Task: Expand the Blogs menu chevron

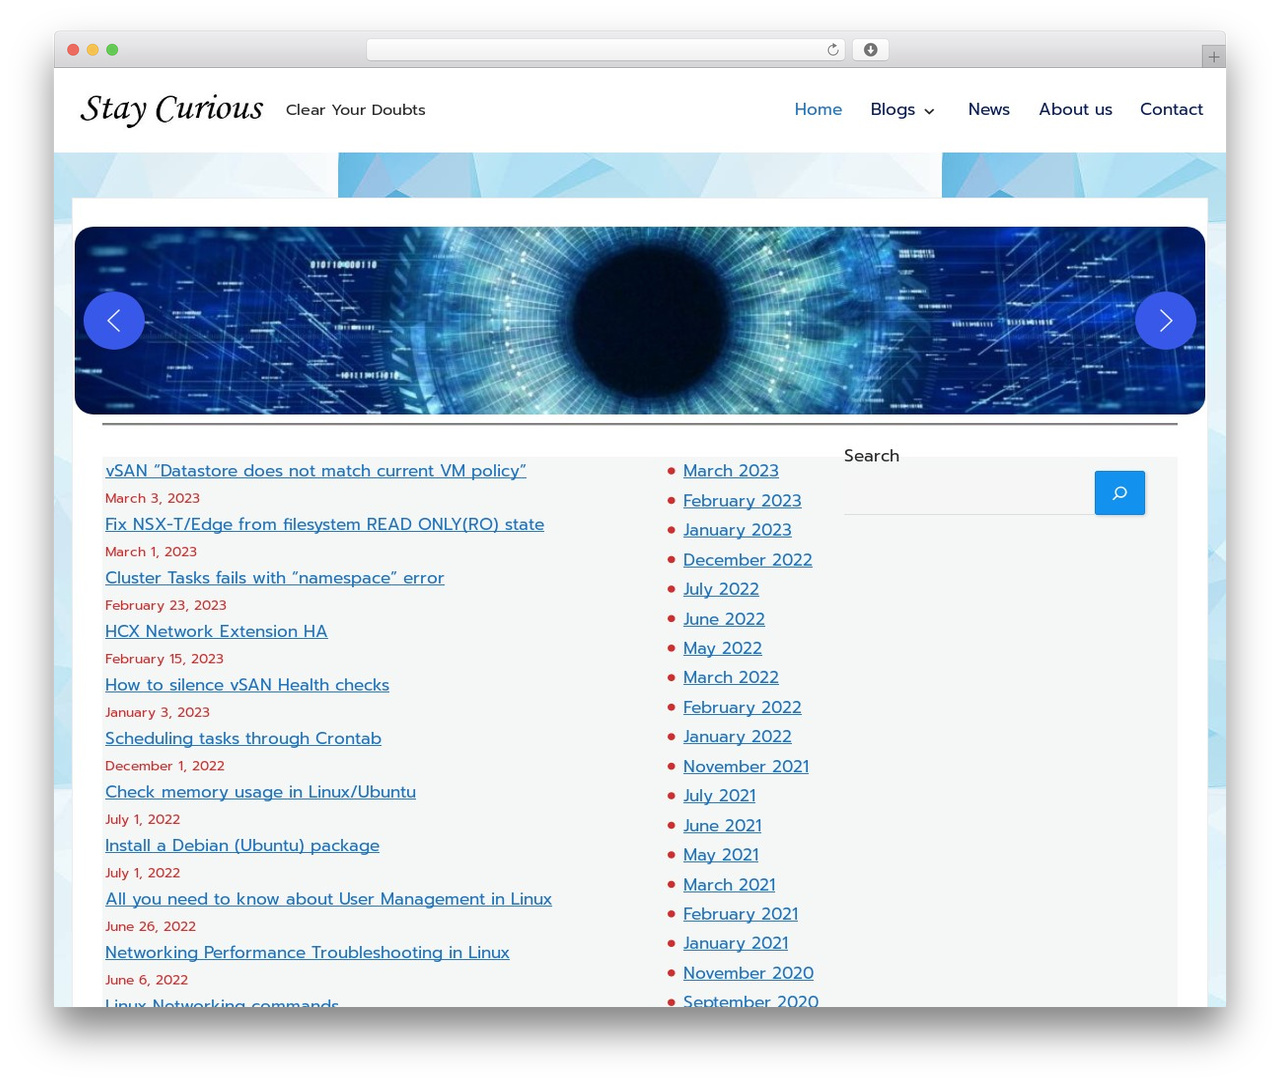Action: pos(929,111)
